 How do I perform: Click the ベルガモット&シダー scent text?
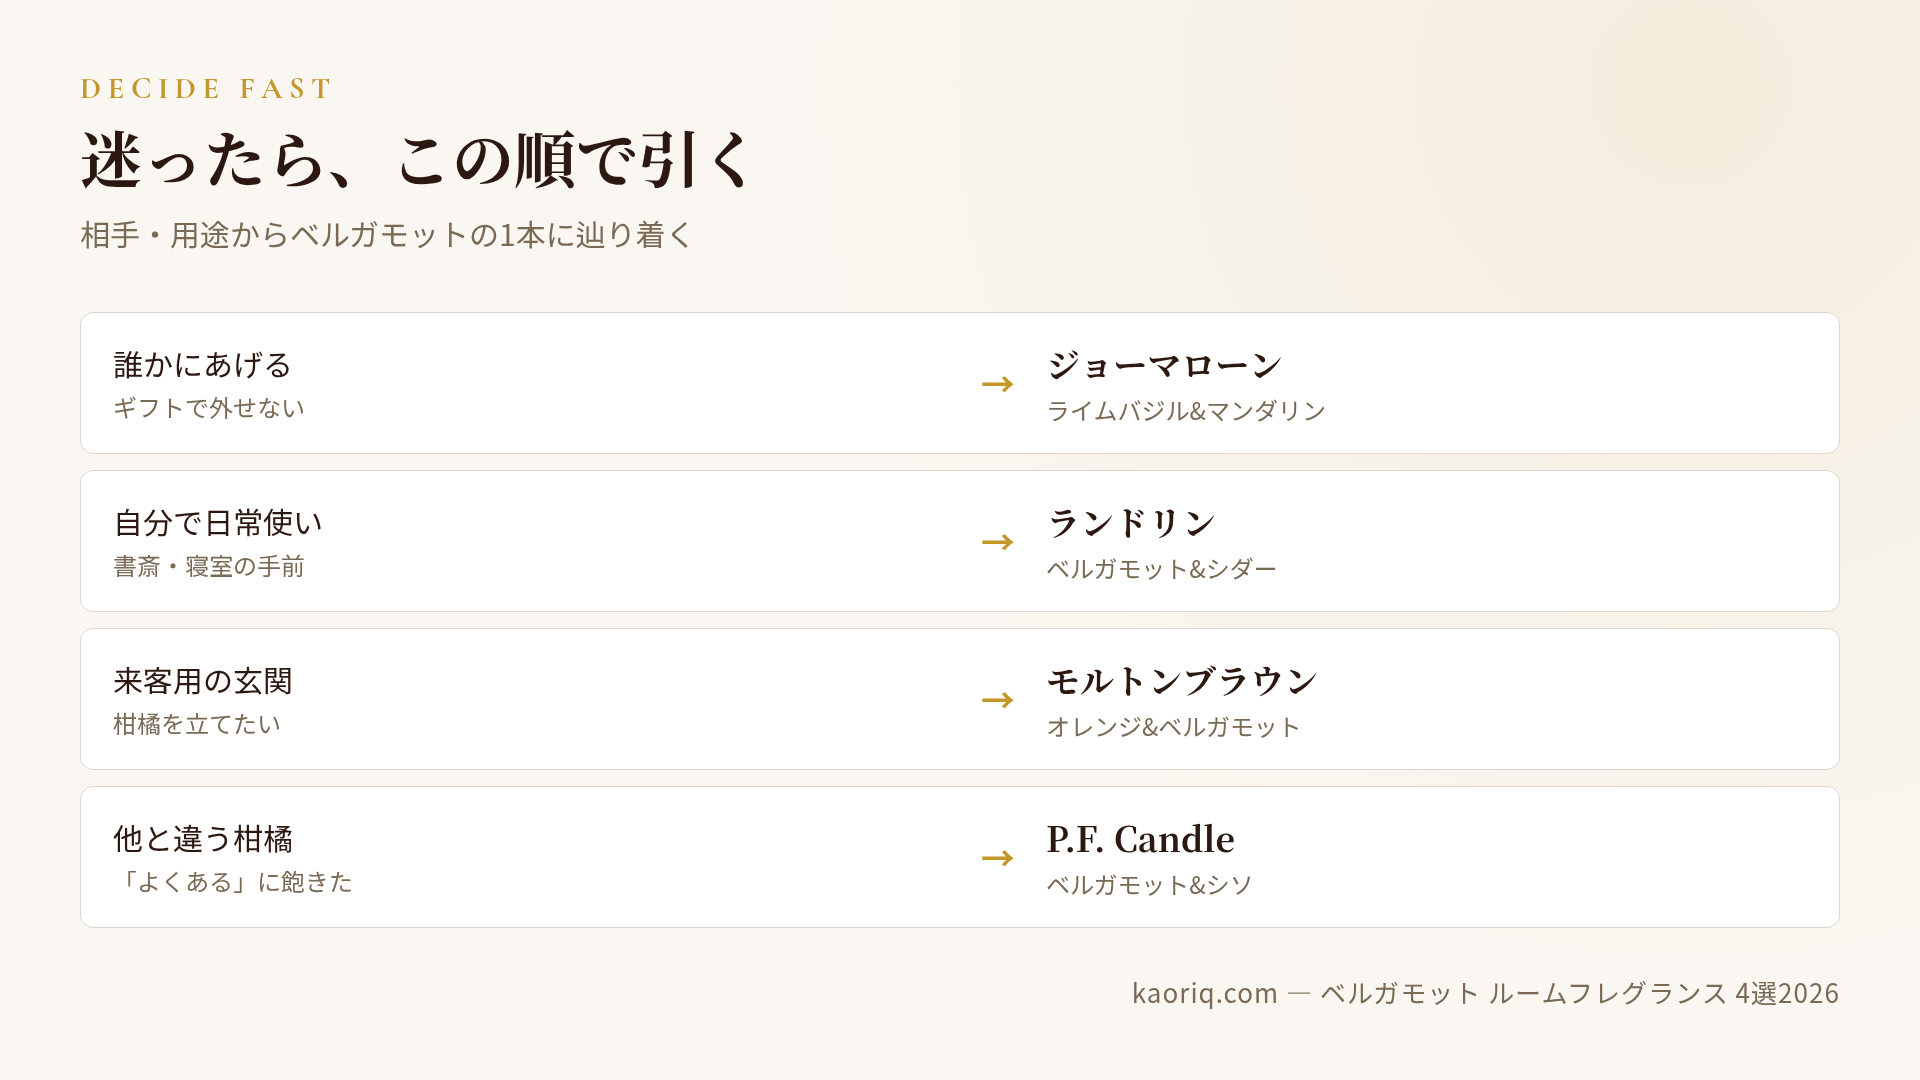(1162, 569)
